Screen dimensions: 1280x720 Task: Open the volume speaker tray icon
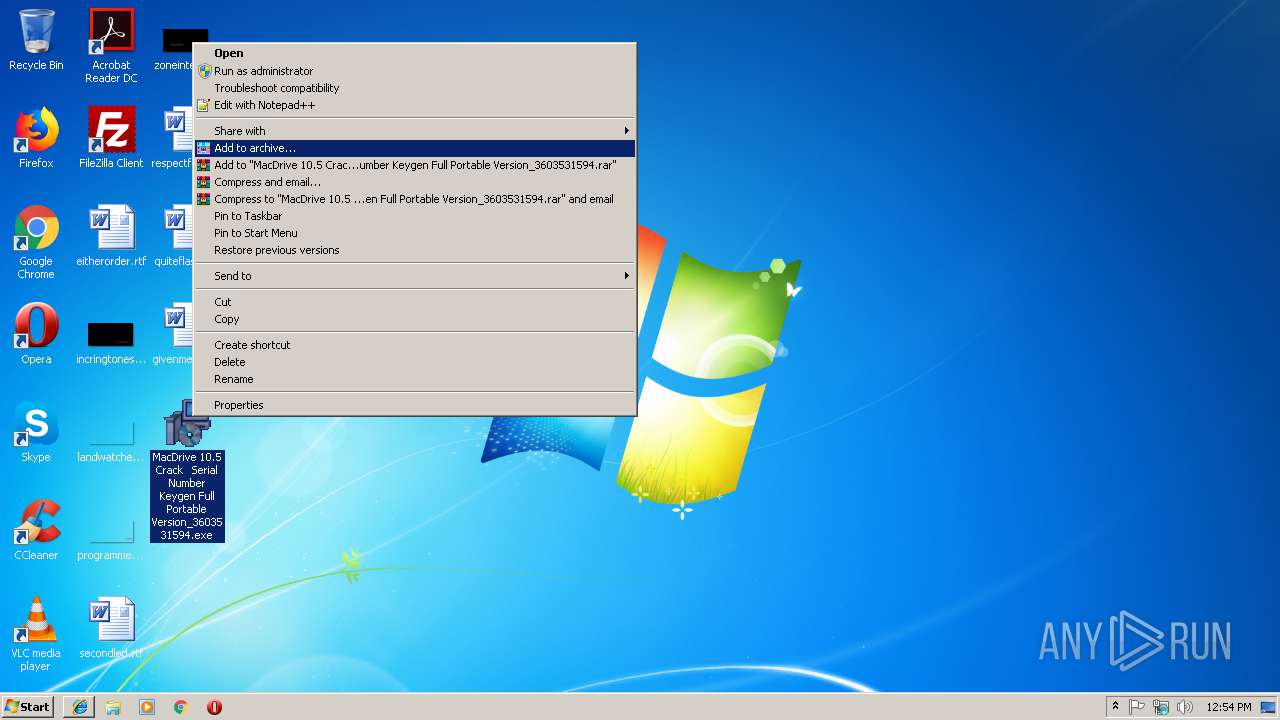point(1185,707)
